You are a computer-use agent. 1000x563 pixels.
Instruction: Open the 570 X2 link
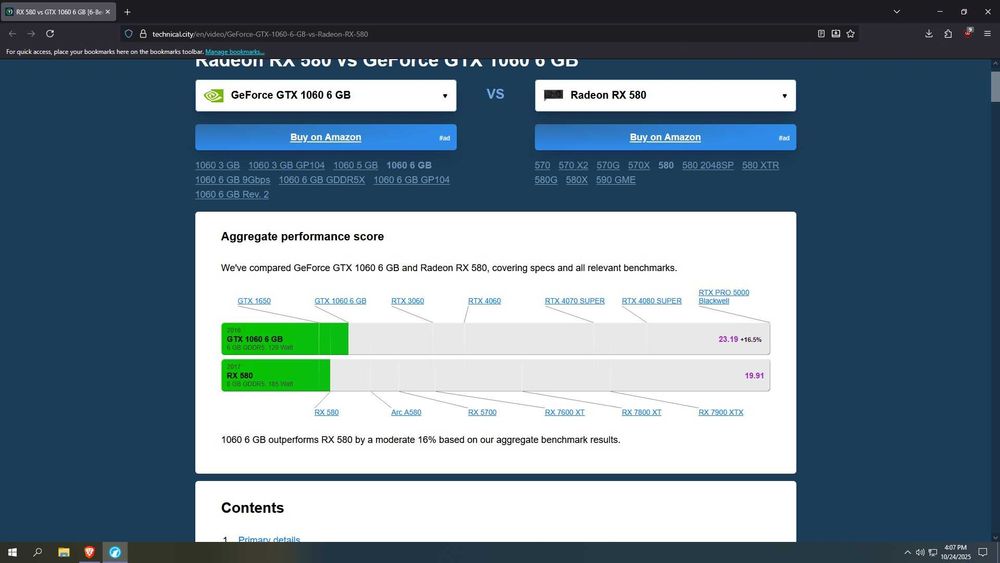573,165
